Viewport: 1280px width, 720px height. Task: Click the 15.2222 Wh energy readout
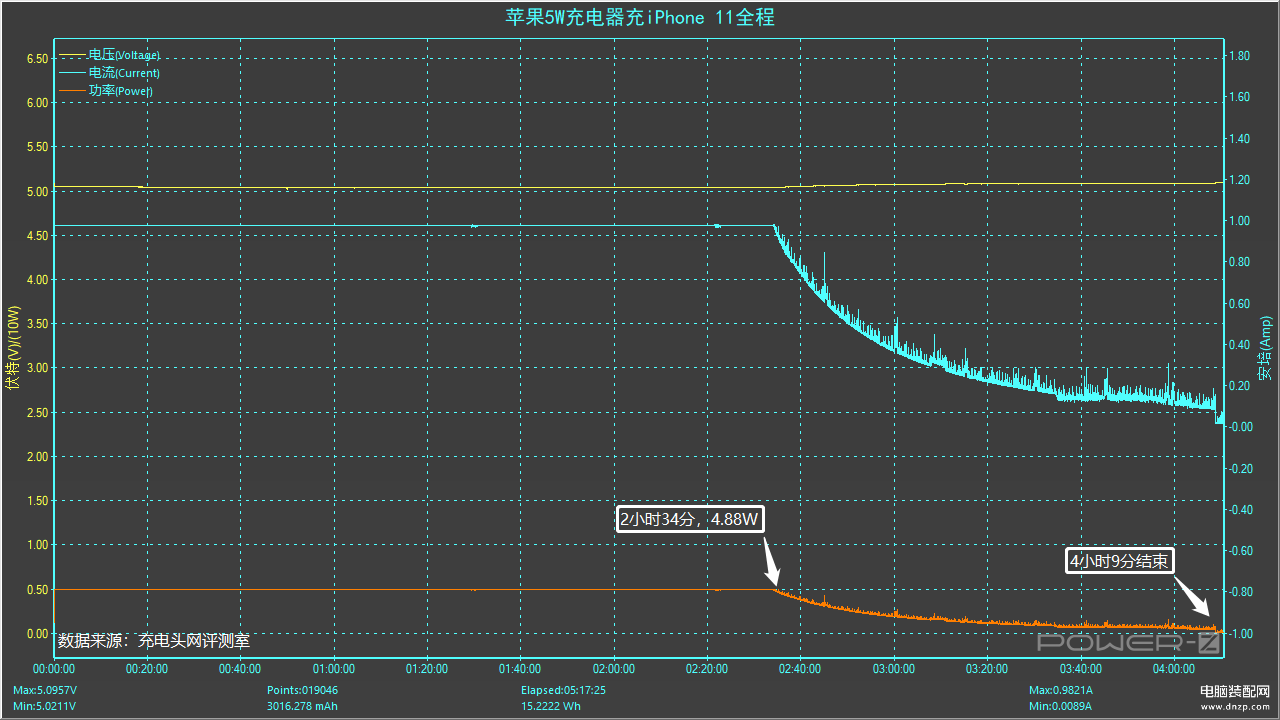[552, 707]
